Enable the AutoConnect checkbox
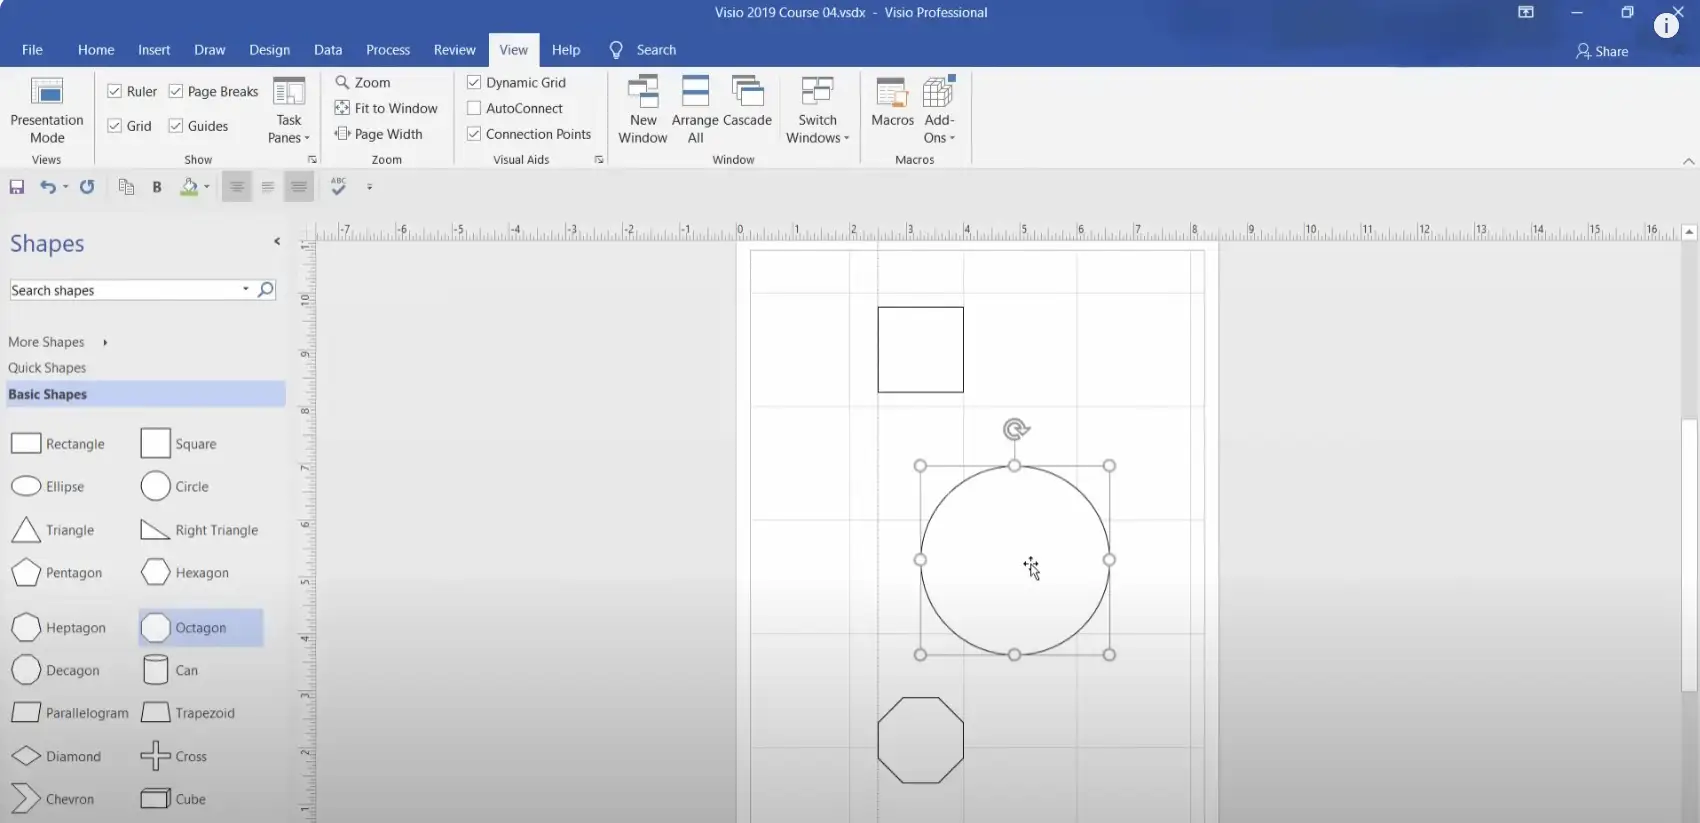 click(474, 108)
